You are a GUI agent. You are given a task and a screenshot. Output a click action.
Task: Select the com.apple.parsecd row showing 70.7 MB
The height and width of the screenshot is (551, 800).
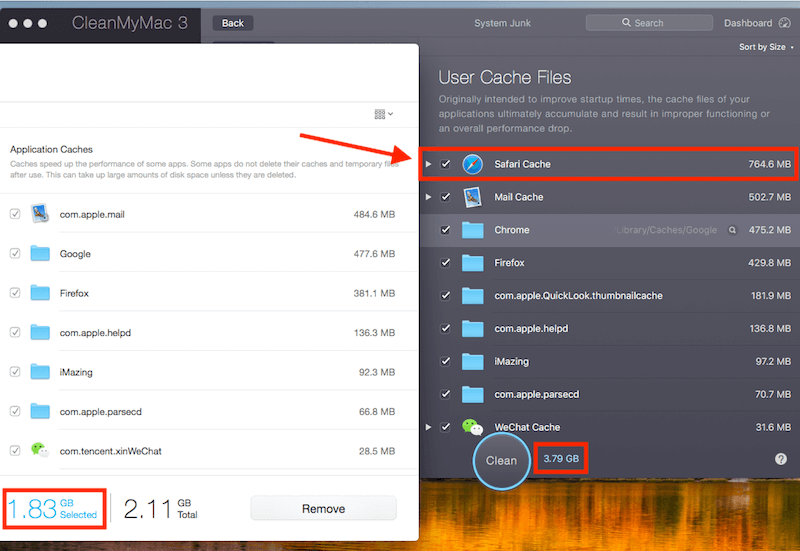click(x=610, y=394)
